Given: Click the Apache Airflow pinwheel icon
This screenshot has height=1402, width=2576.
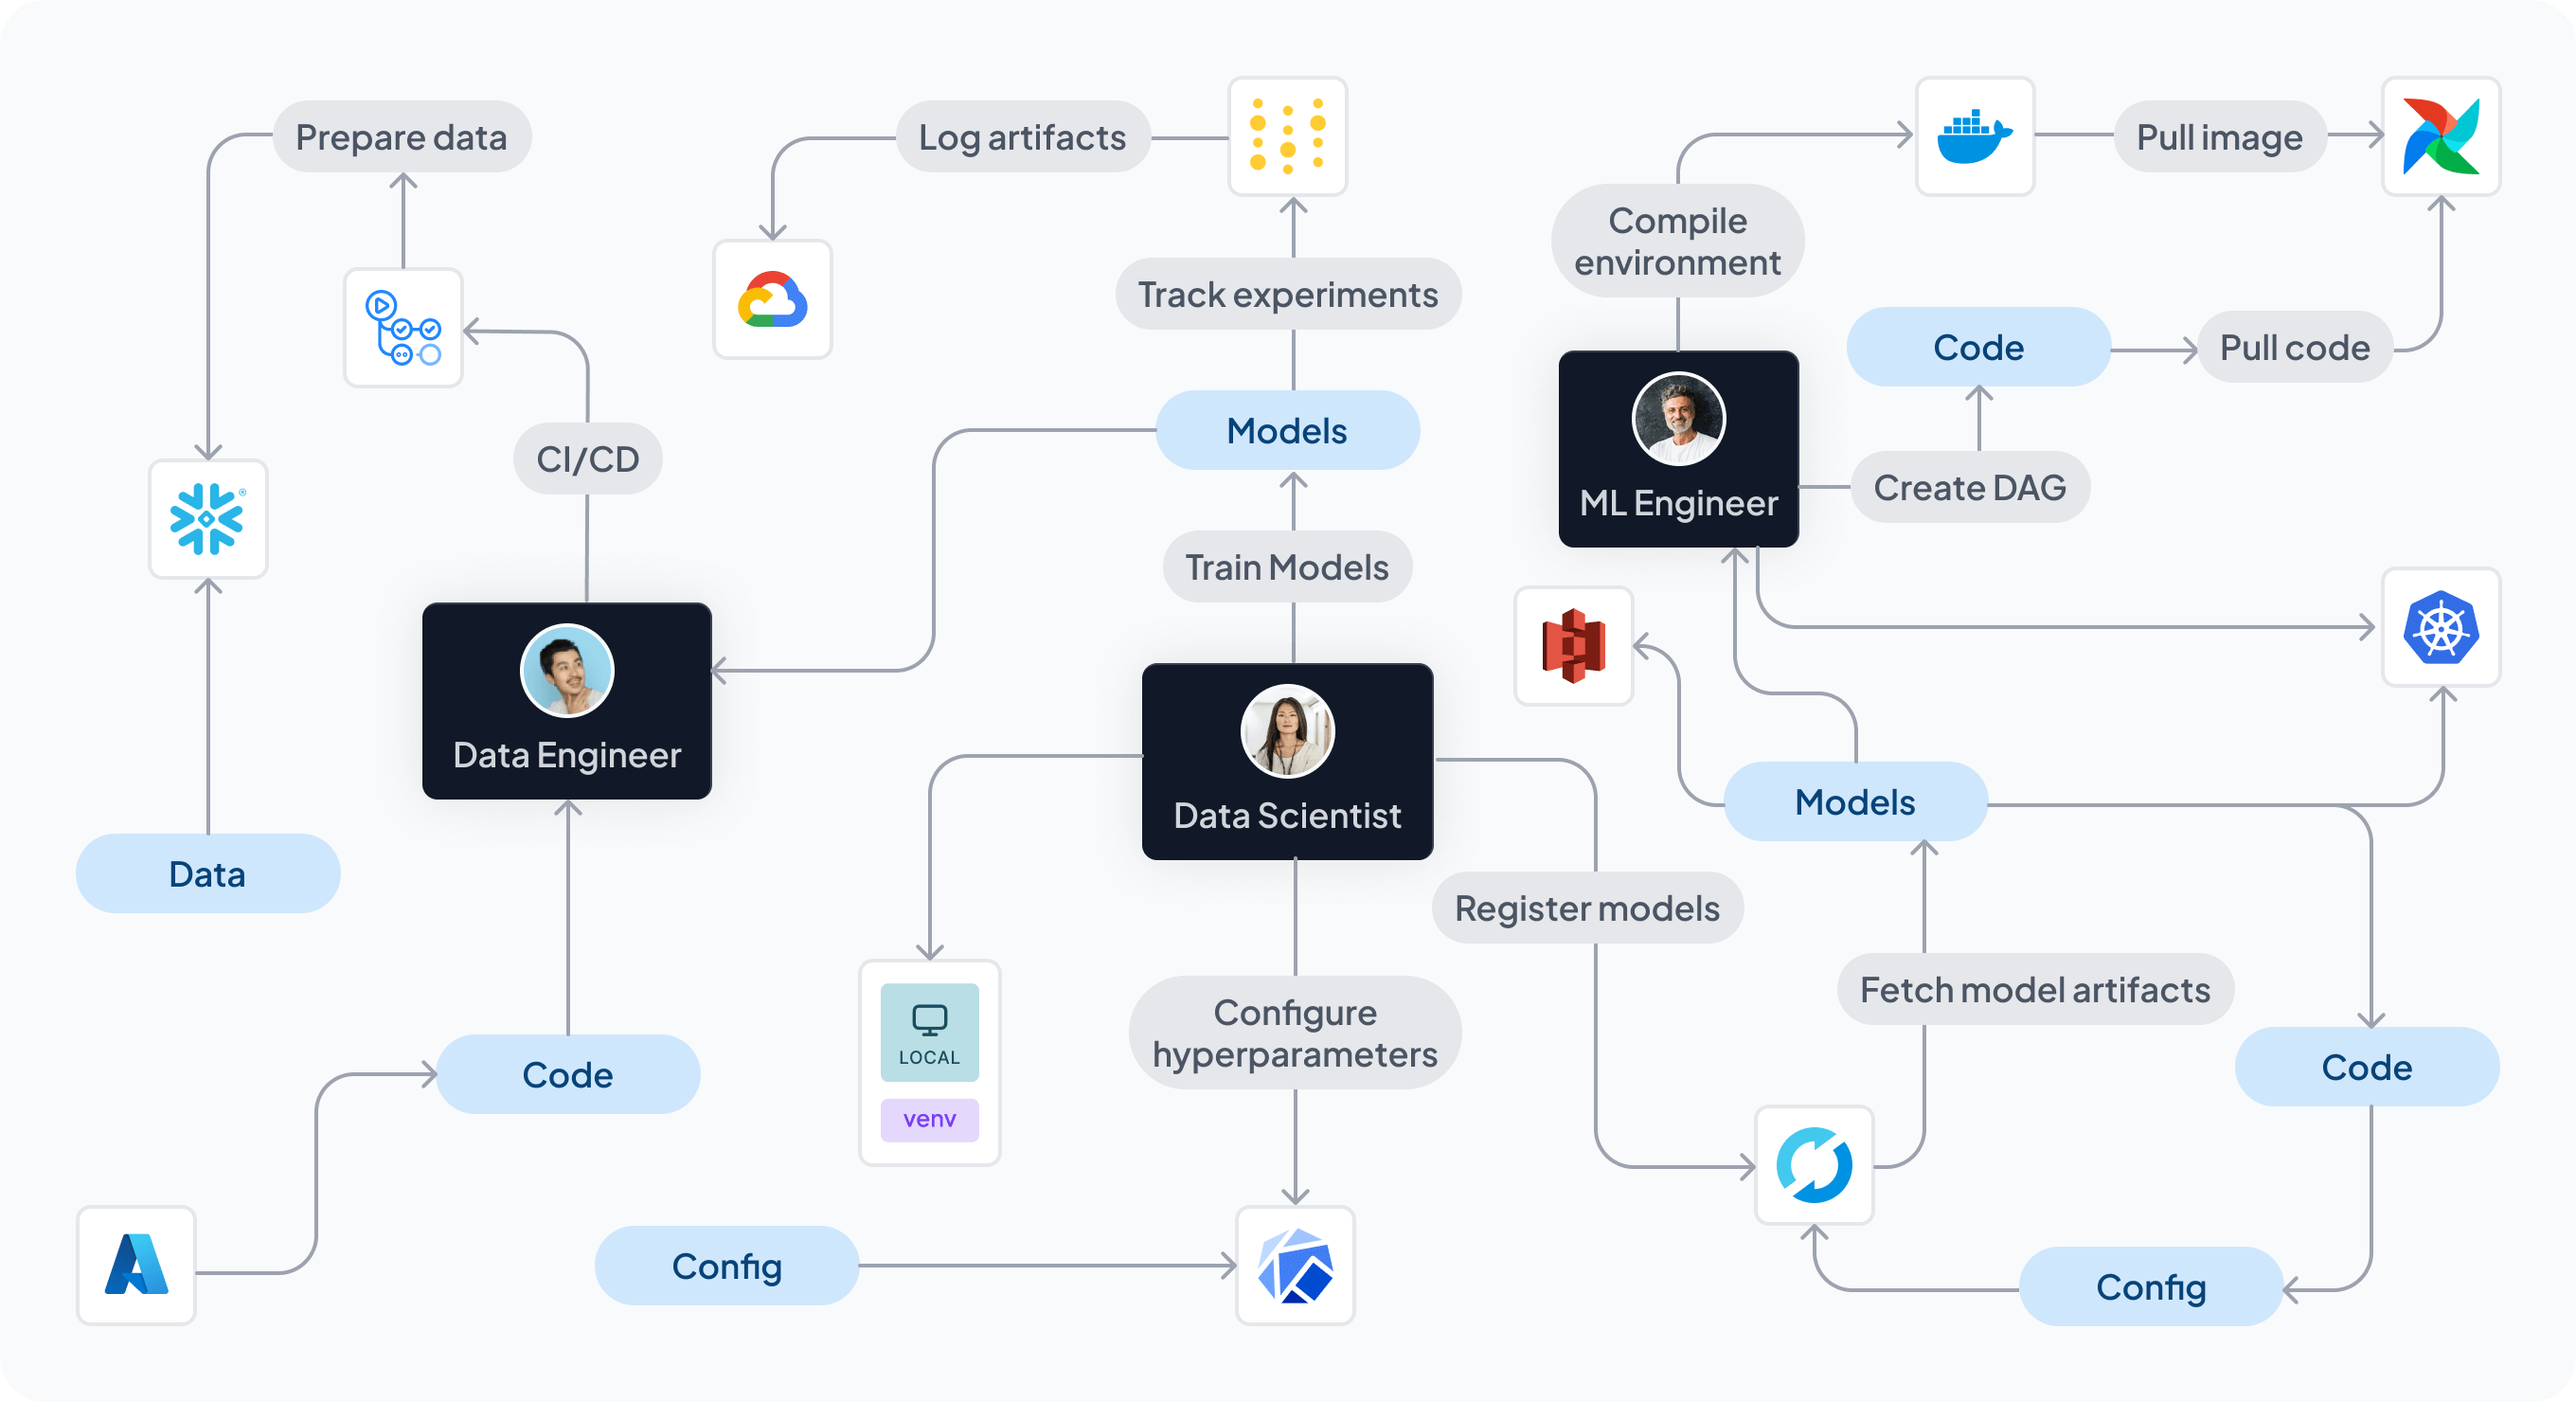Looking at the screenshot, I should (x=2440, y=137).
